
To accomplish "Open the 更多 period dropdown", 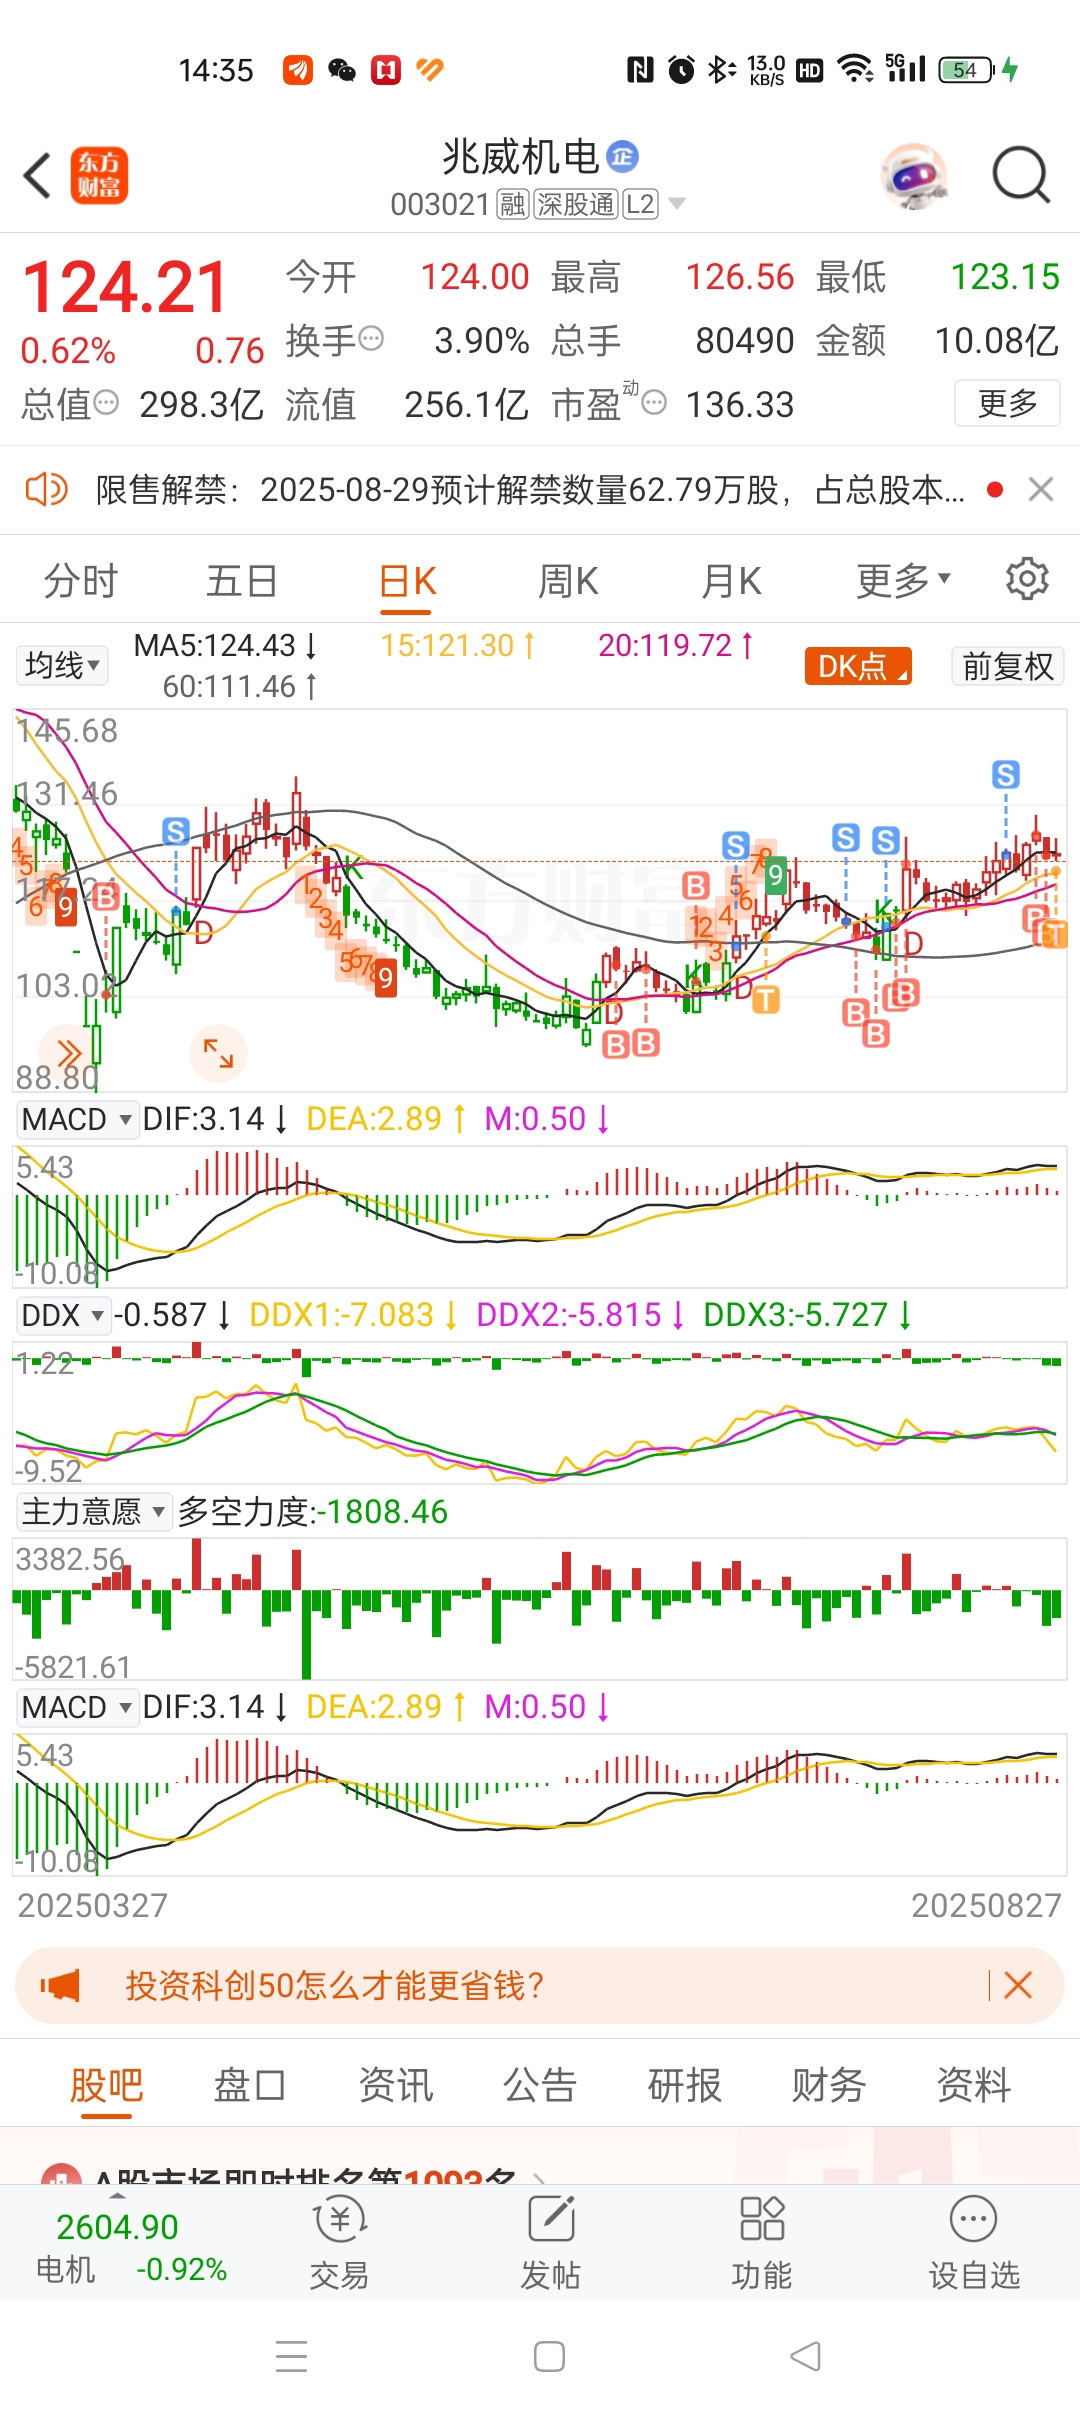I will coord(903,580).
